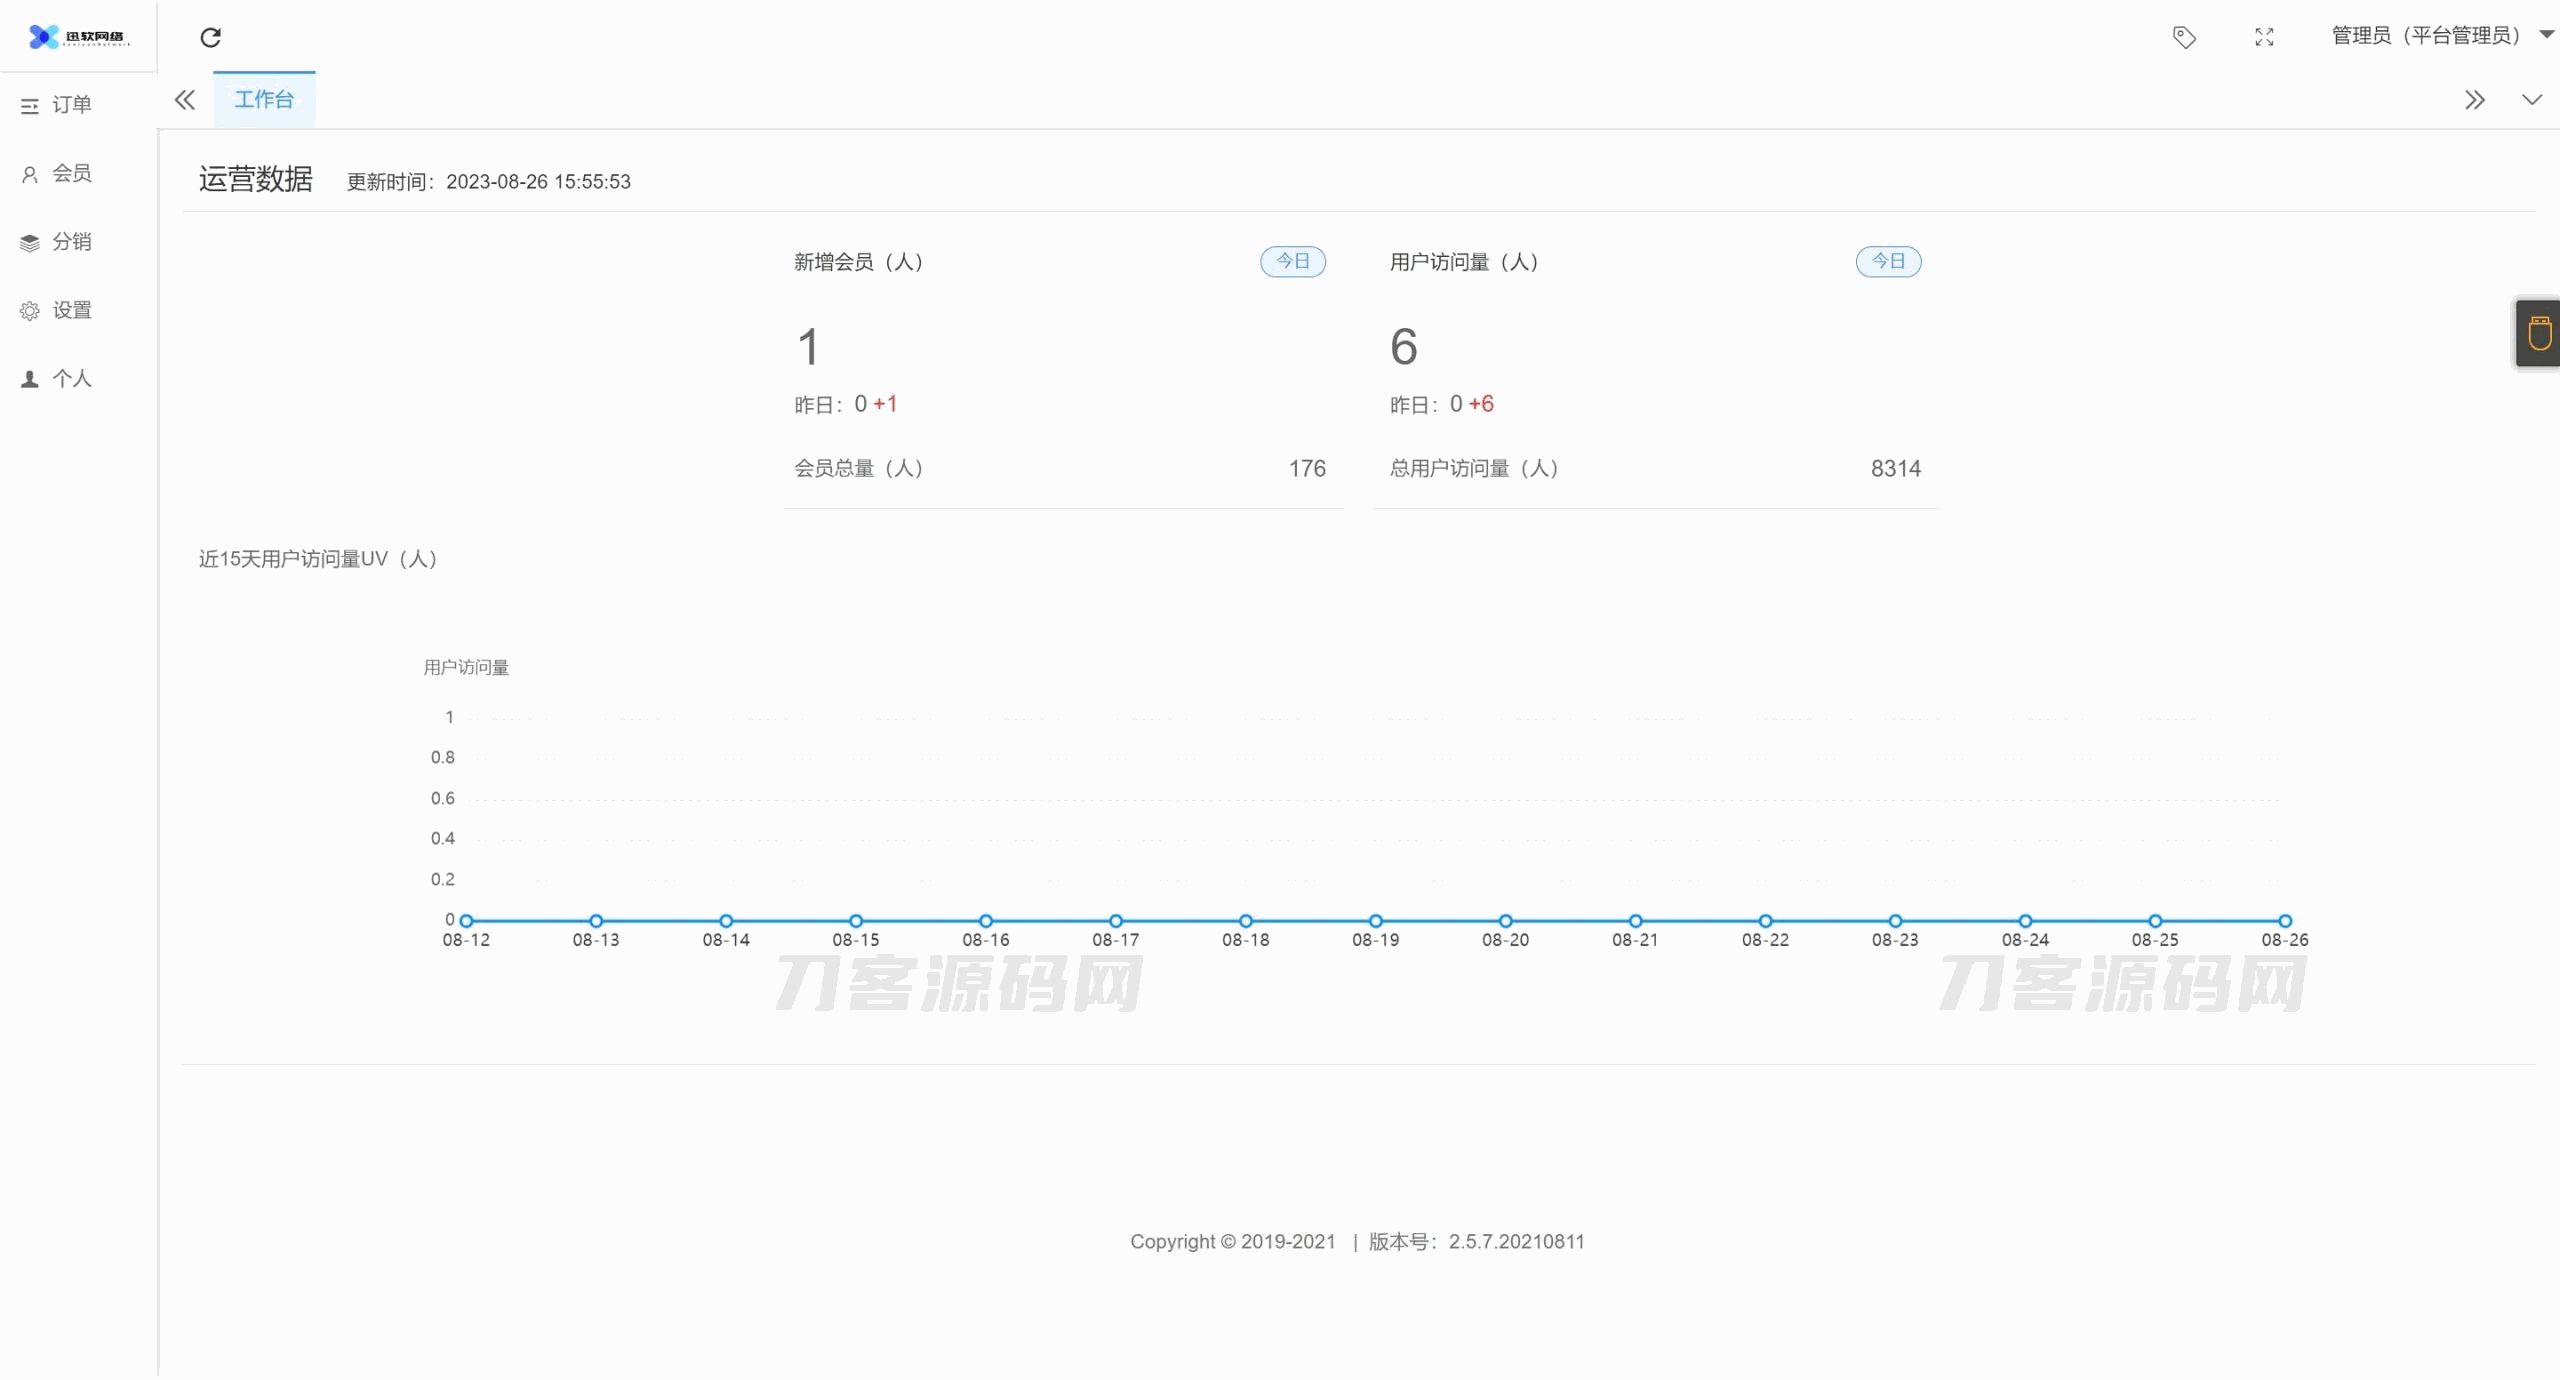Open the 个人 sidebar menu

click(x=70, y=379)
